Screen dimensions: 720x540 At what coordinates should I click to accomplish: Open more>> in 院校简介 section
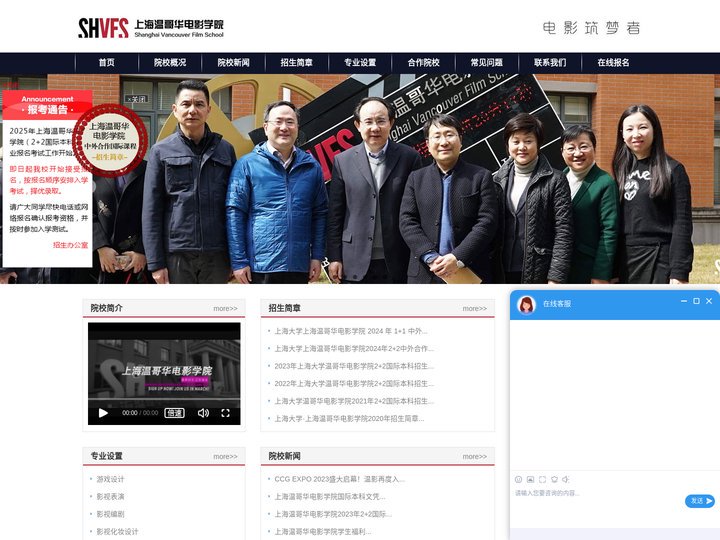[x=225, y=309]
